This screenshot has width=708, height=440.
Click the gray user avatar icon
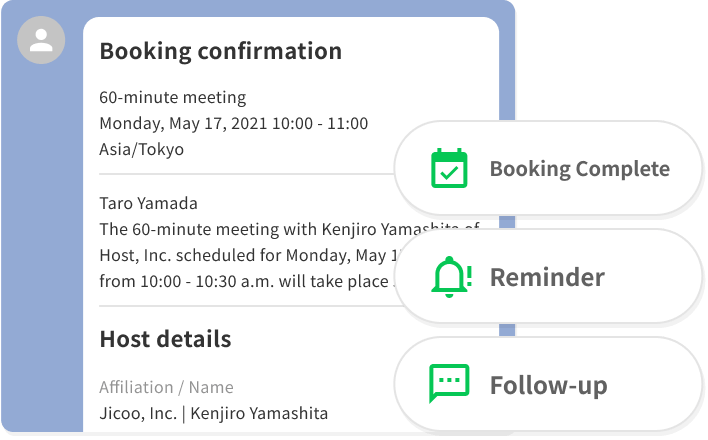click(41, 41)
